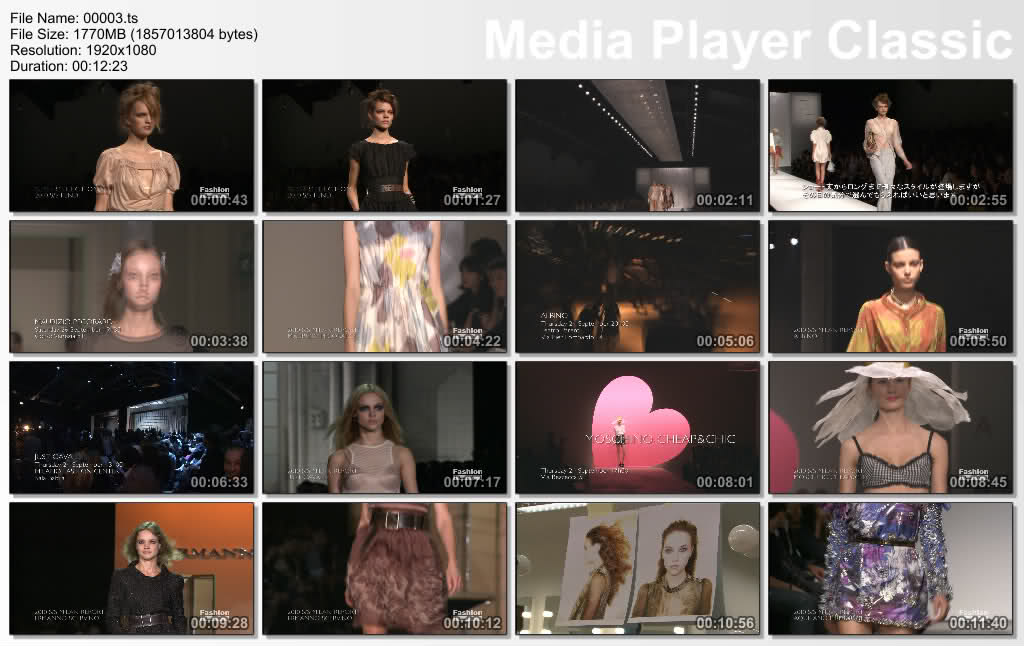The image size is (1024, 646).
Task: Click the thumbnail timestamped 00:00:43
Action: click(x=132, y=146)
